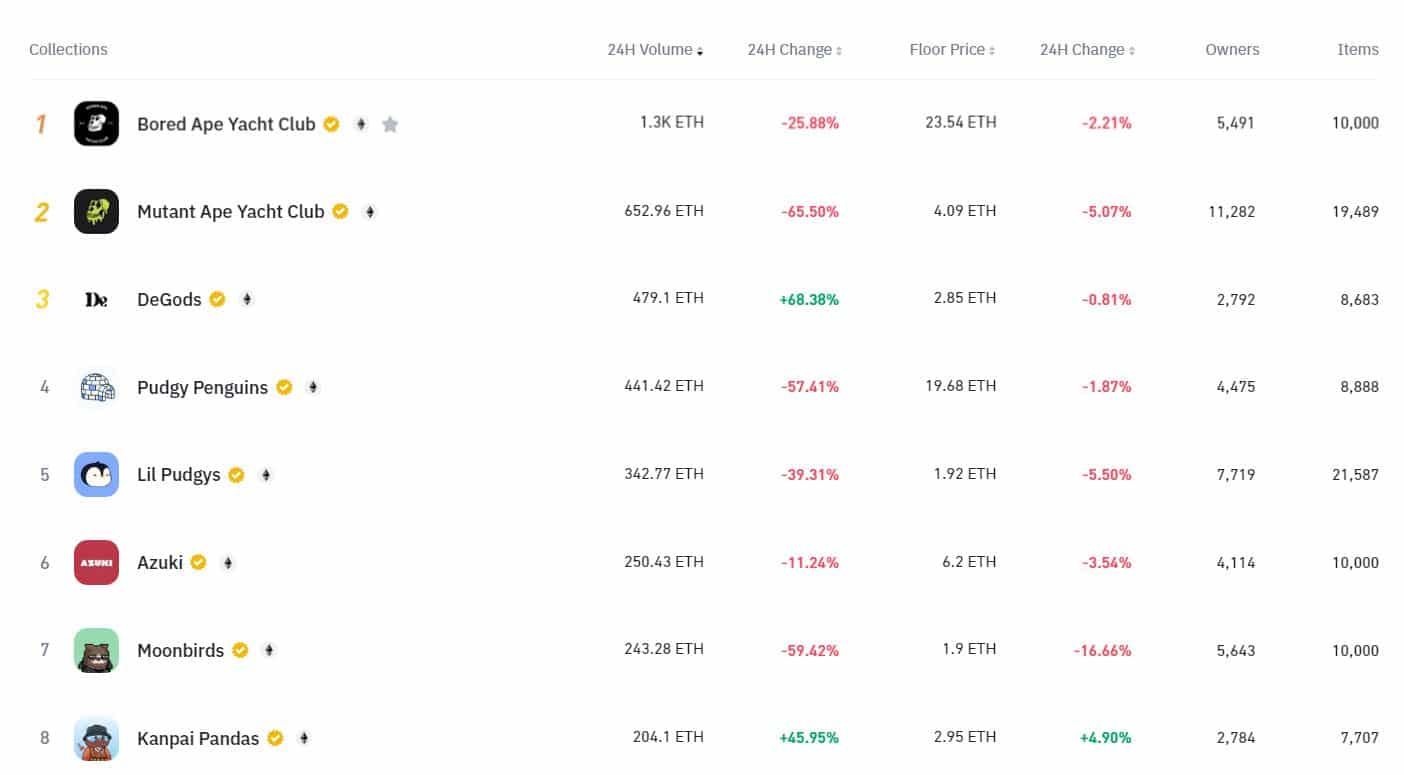Click the Pudgy Penguins igloo avatar
The width and height of the screenshot is (1404, 775).
coord(96,387)
